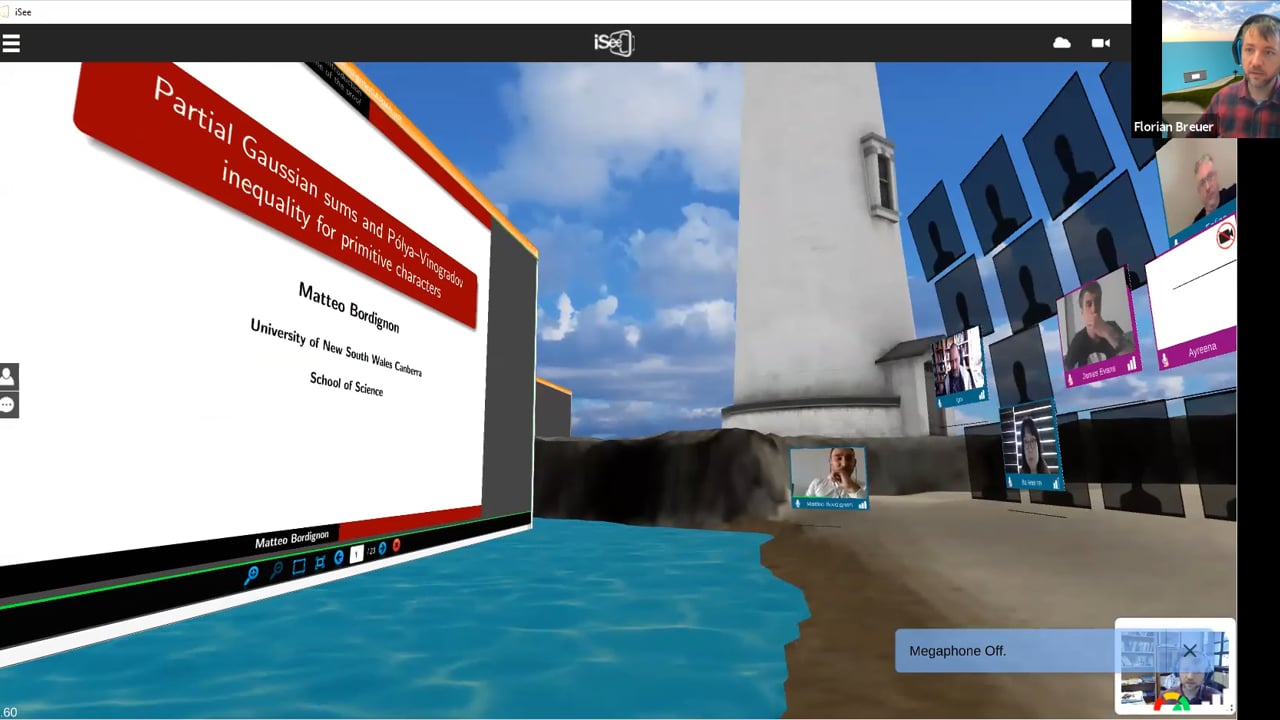1280x720 pixels.
Task: Zoom in on the presentation slide
Action: click(251, 574)
